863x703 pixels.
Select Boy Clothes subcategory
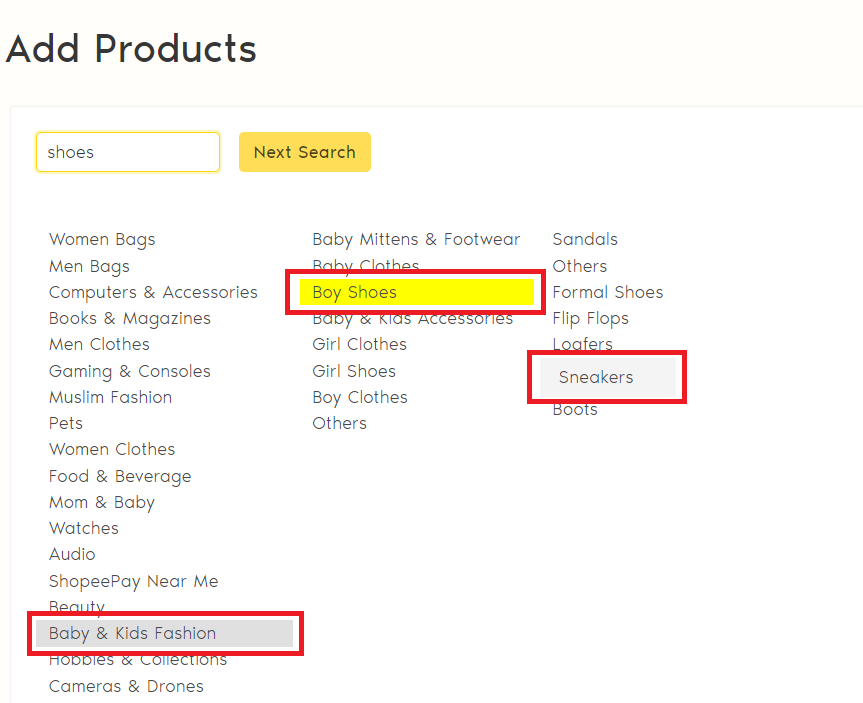click(360, 397)
